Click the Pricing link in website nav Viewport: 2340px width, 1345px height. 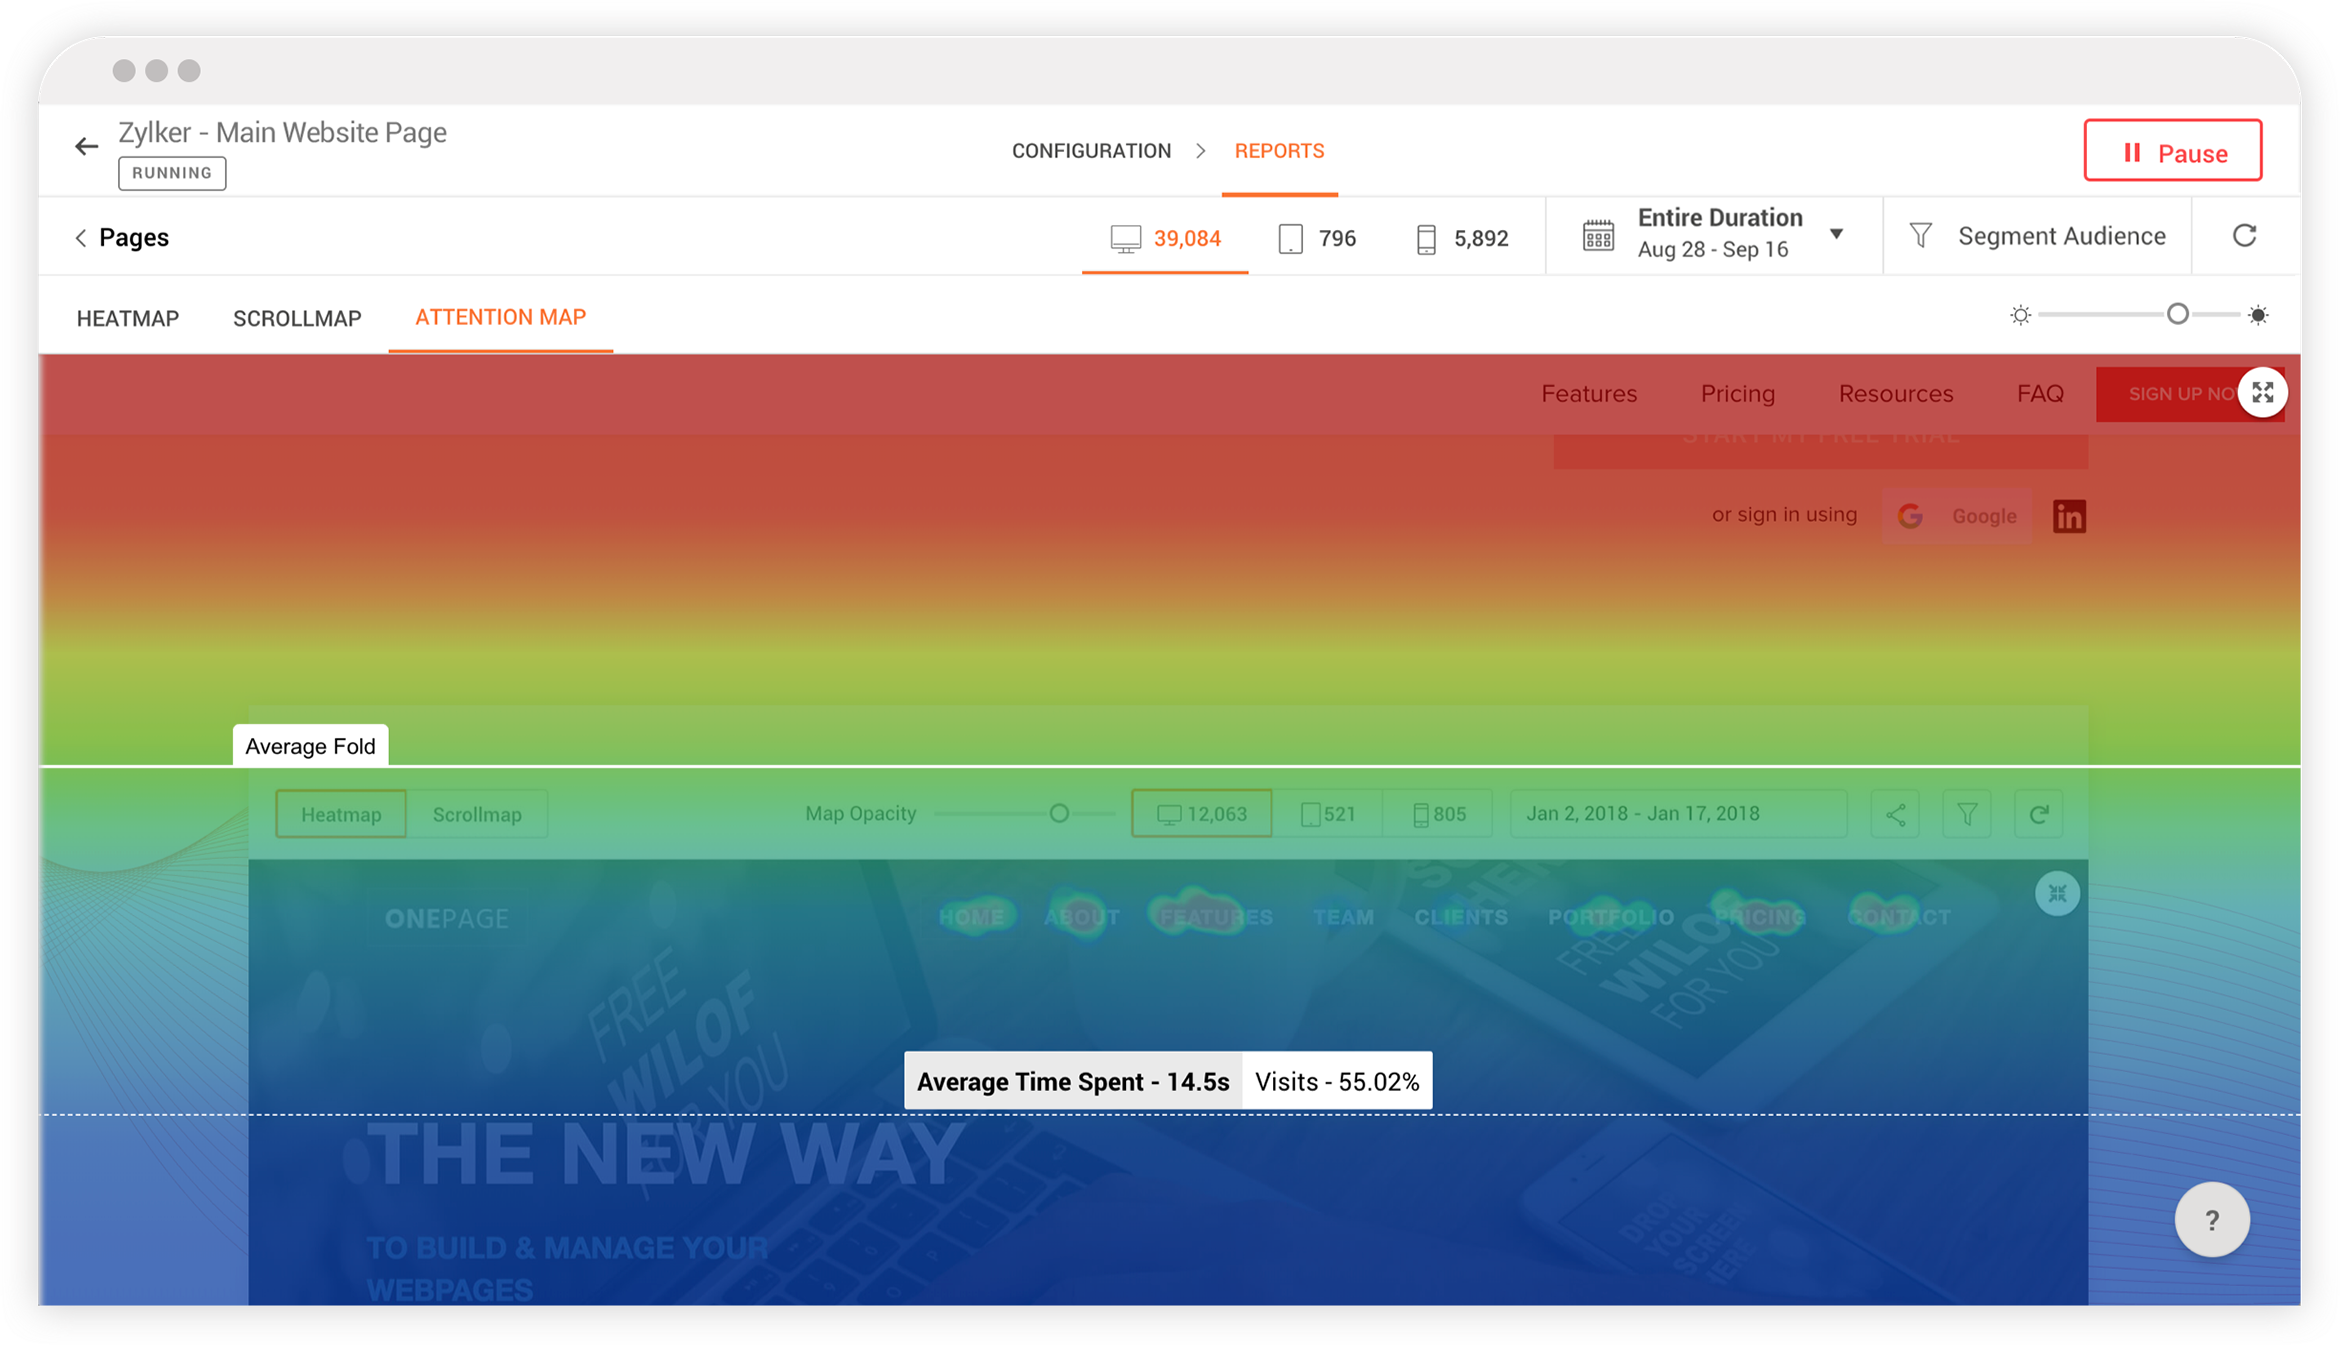(x=1737, y=394)
